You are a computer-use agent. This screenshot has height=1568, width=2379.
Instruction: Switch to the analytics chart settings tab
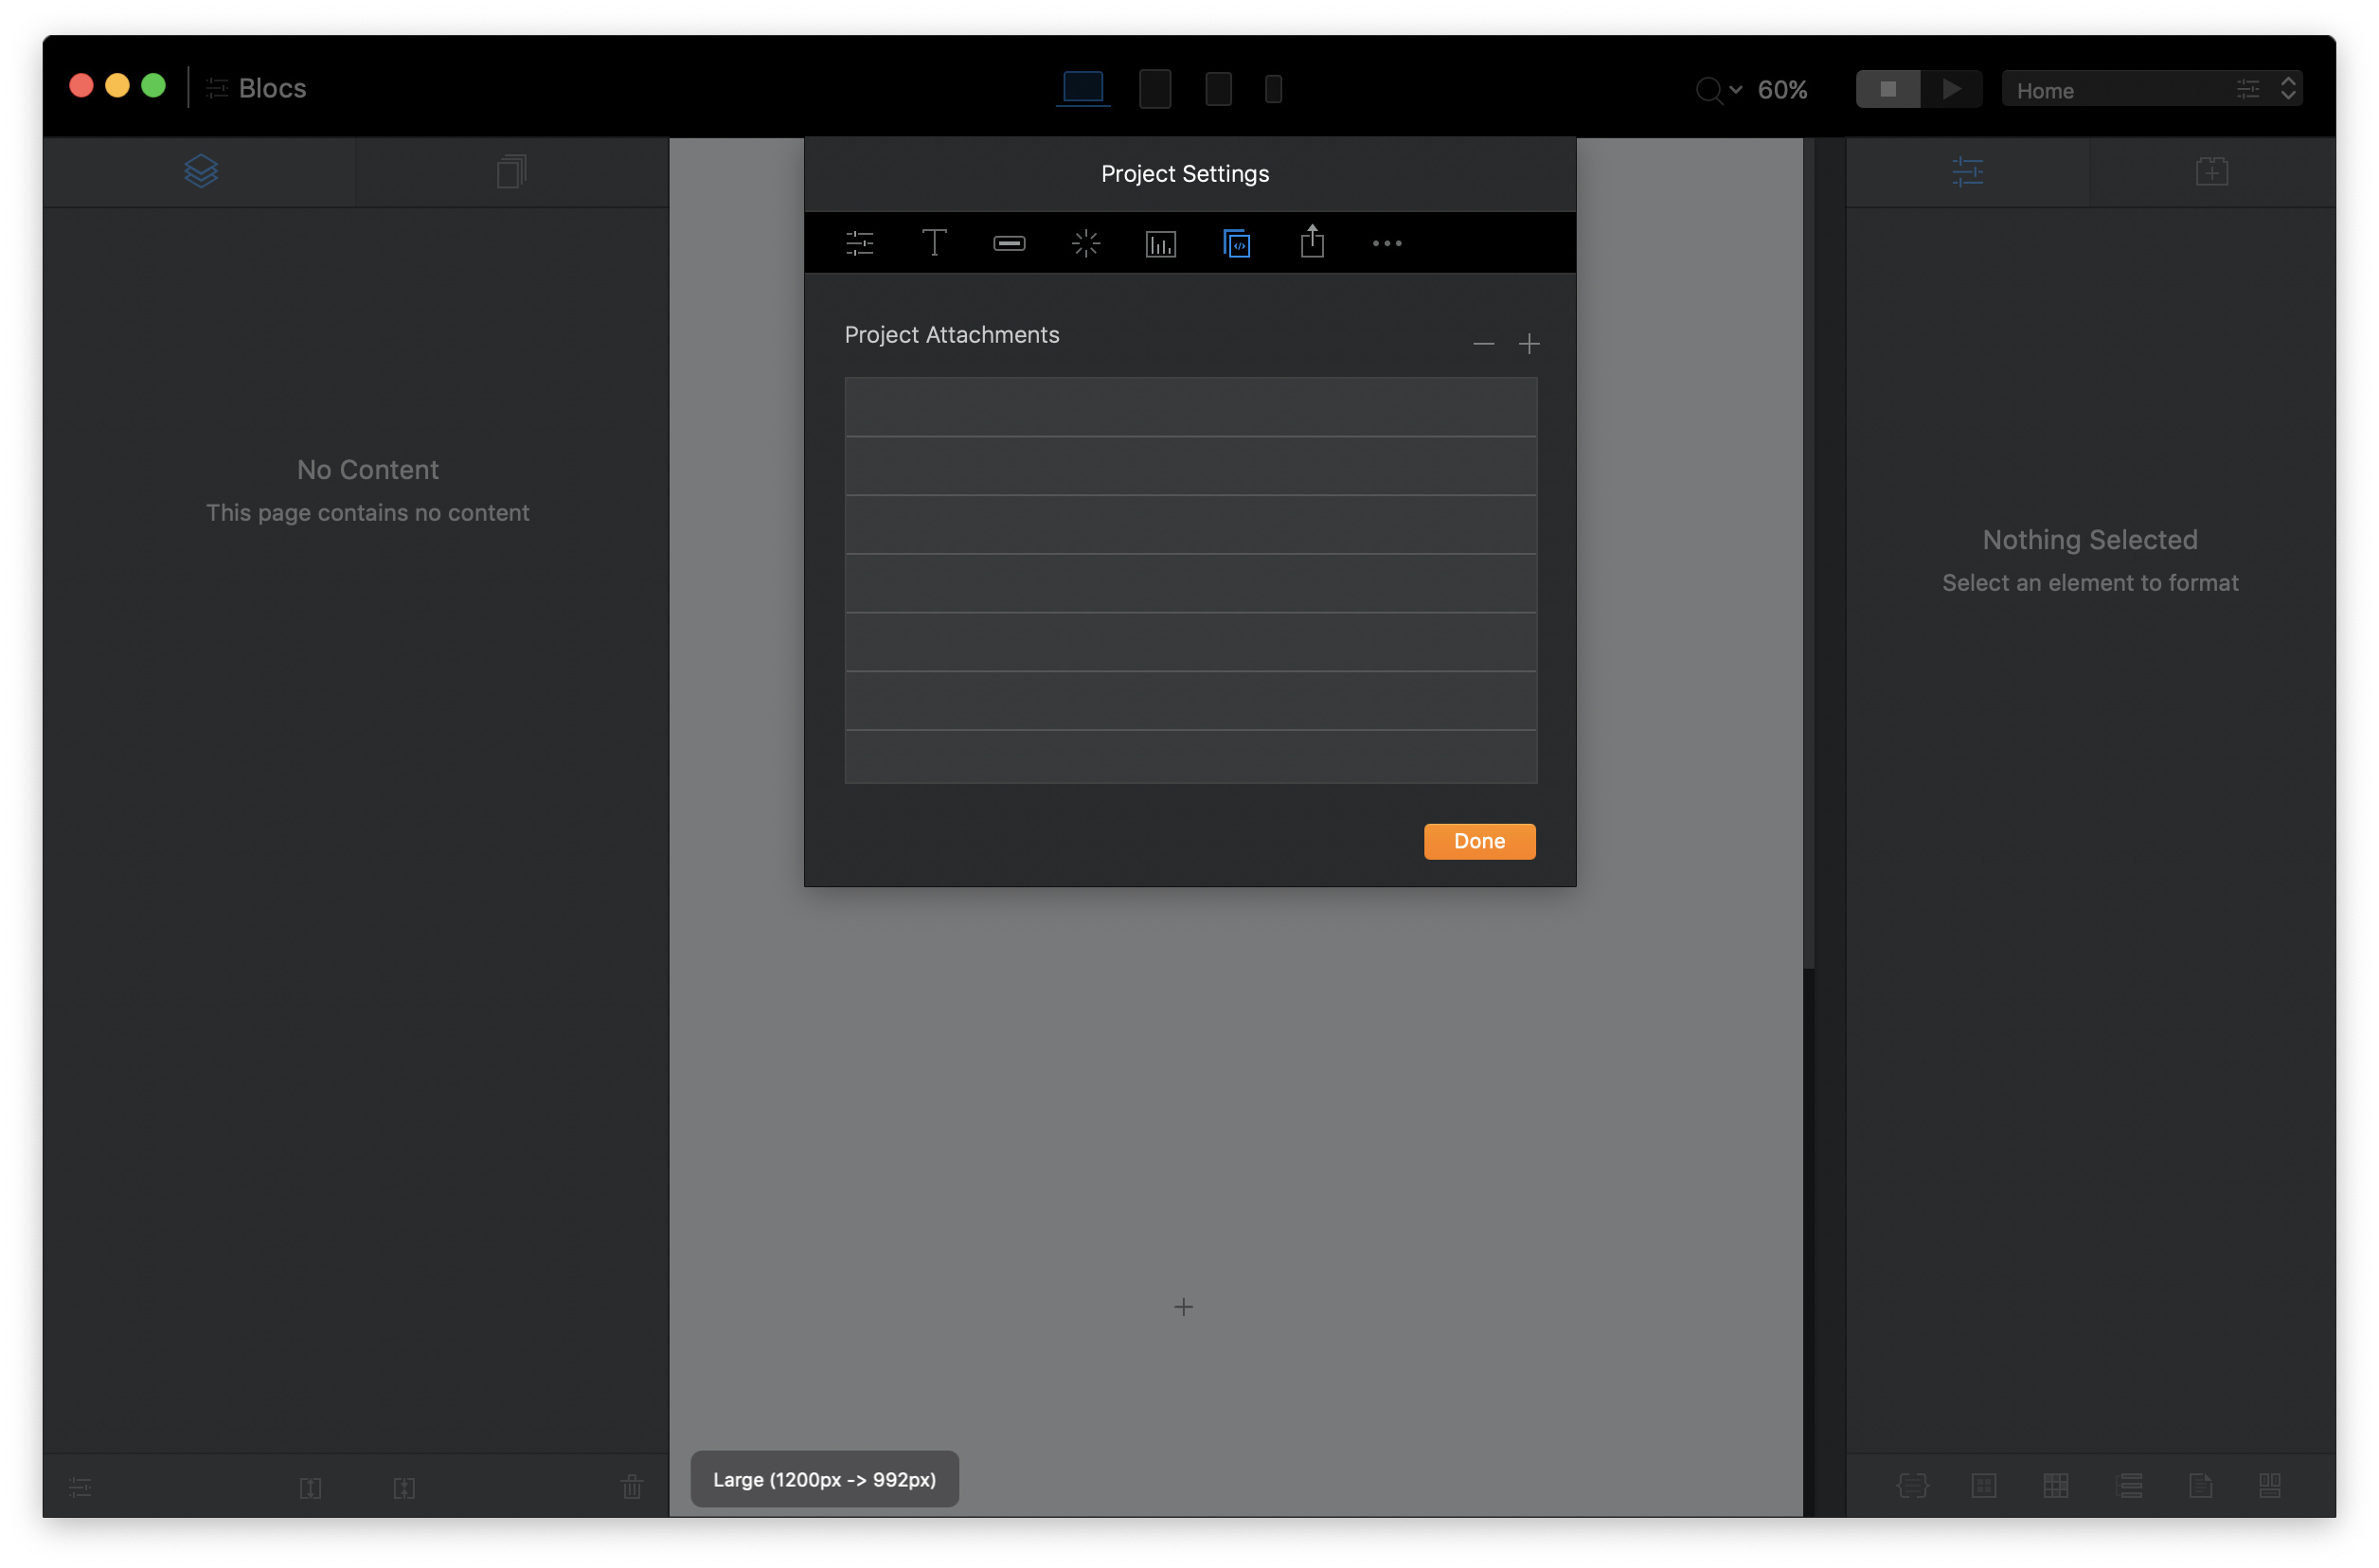tap(1160, 244)
